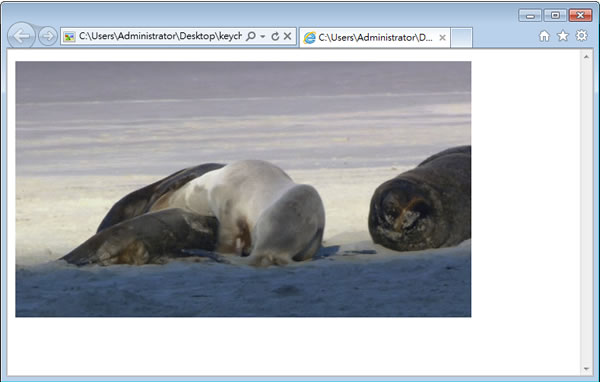Click the scrollbar down arrow
600x382 pixels.
coord(586,369)
